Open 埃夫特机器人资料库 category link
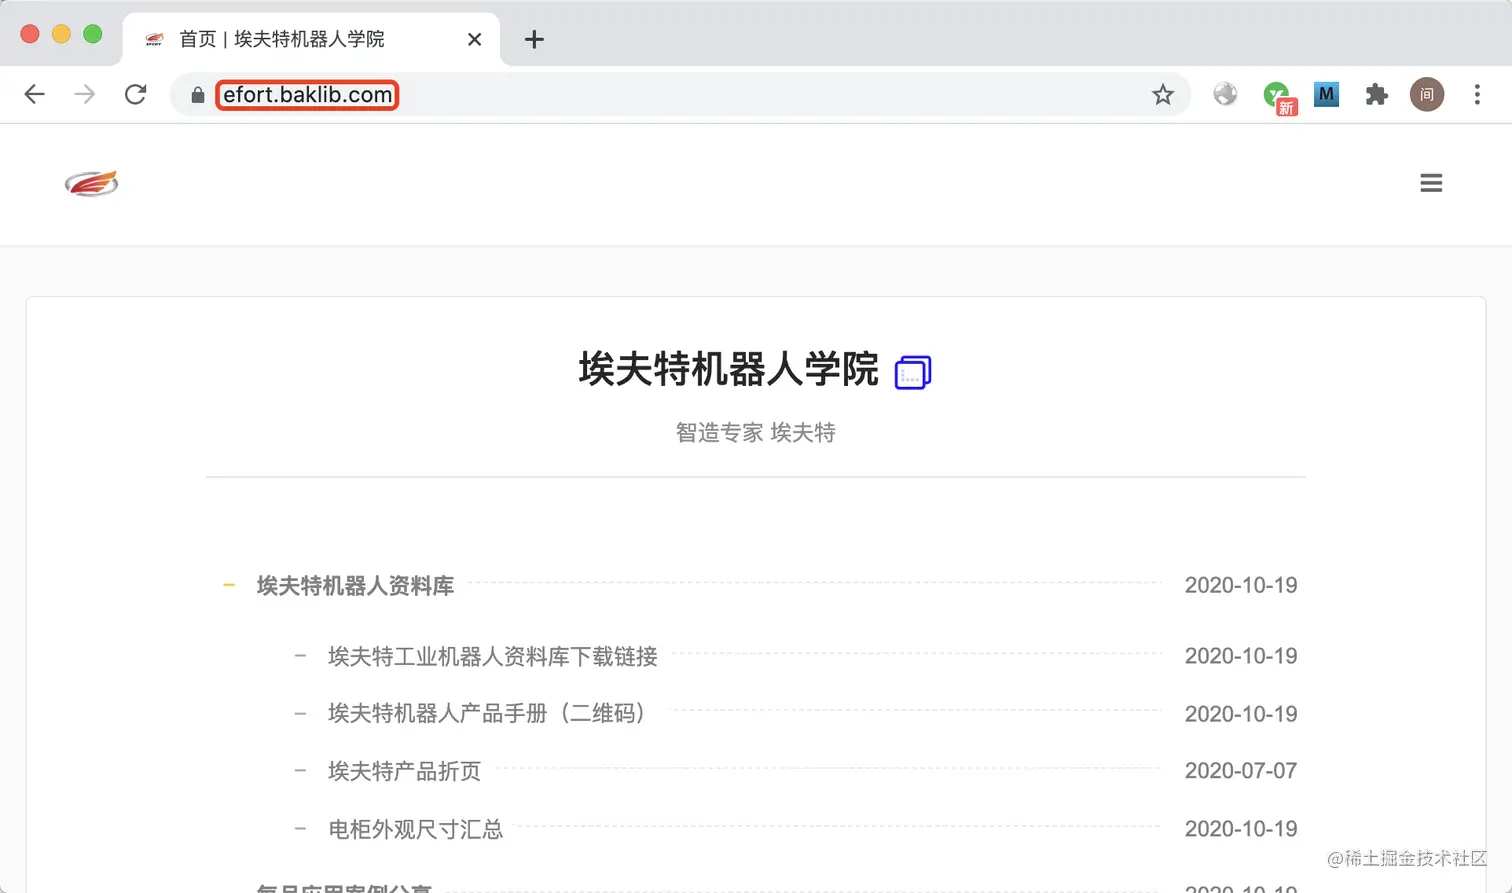 tap(355, 585)
